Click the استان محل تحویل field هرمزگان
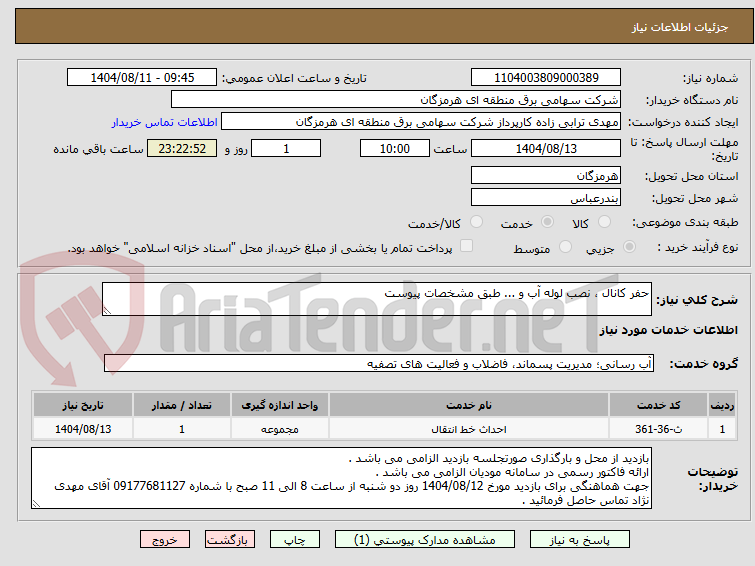This screenshot has width=755, height=566. [546, 175]
